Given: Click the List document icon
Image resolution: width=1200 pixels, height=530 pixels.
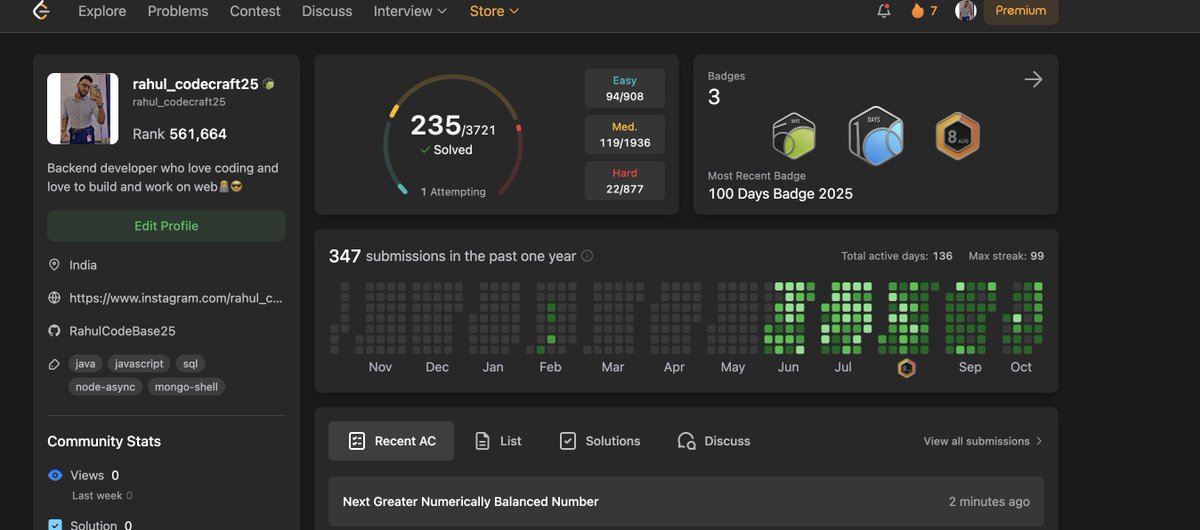Looking at the screenshot, I should pyautogui.click(x=482, y=441).
